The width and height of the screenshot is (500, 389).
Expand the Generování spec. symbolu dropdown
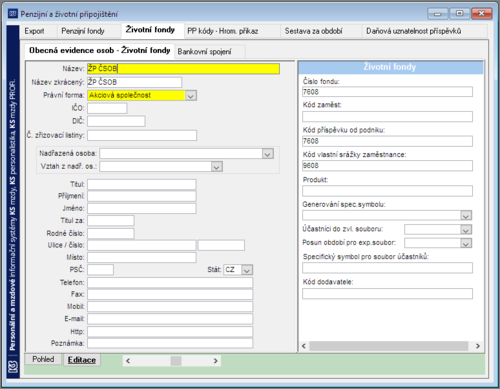[466, 216]
